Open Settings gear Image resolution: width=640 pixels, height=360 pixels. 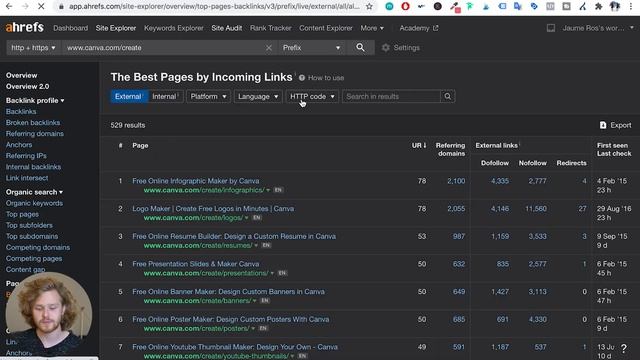click(385, 48)
